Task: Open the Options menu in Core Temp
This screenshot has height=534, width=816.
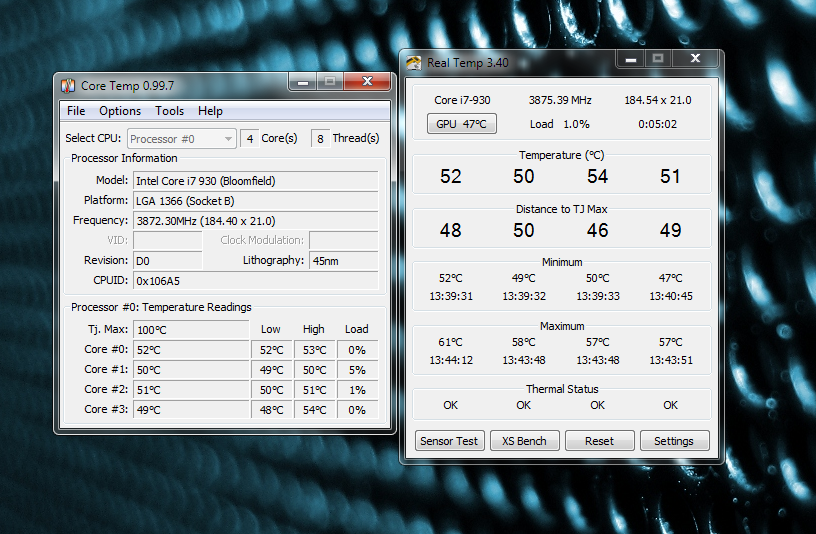Action: point(120,111)
